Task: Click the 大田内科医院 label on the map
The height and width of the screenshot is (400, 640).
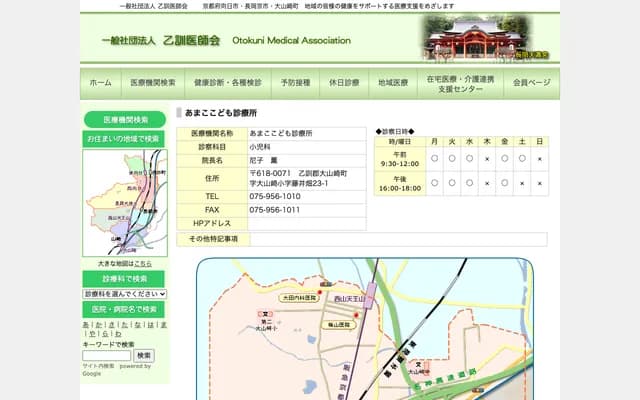Action: (x=299, y=297)
